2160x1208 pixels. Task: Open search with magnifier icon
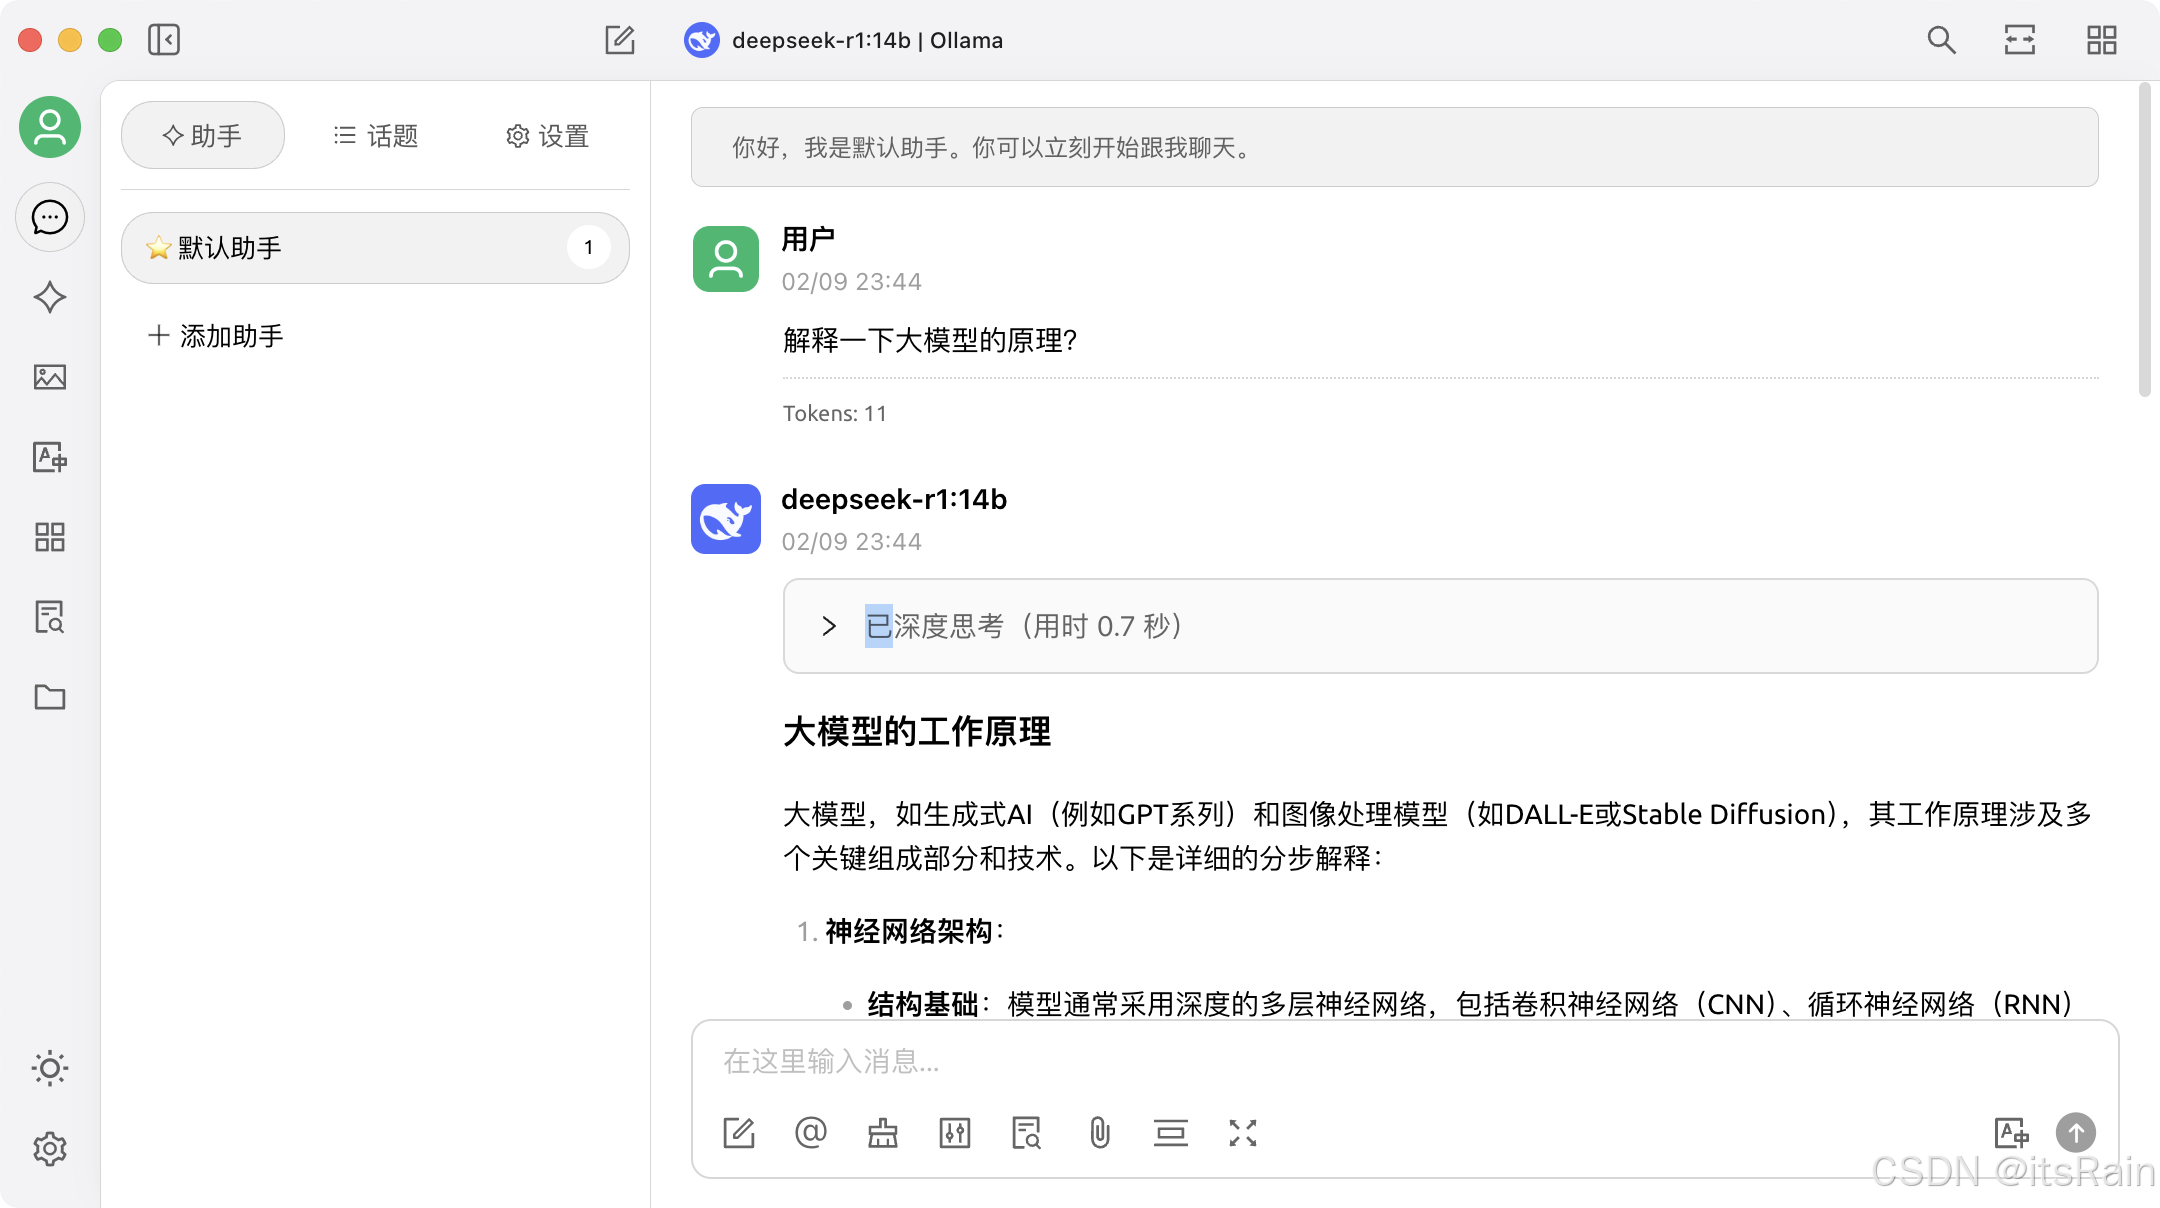pyautogui.click(x=1941, y=40)
